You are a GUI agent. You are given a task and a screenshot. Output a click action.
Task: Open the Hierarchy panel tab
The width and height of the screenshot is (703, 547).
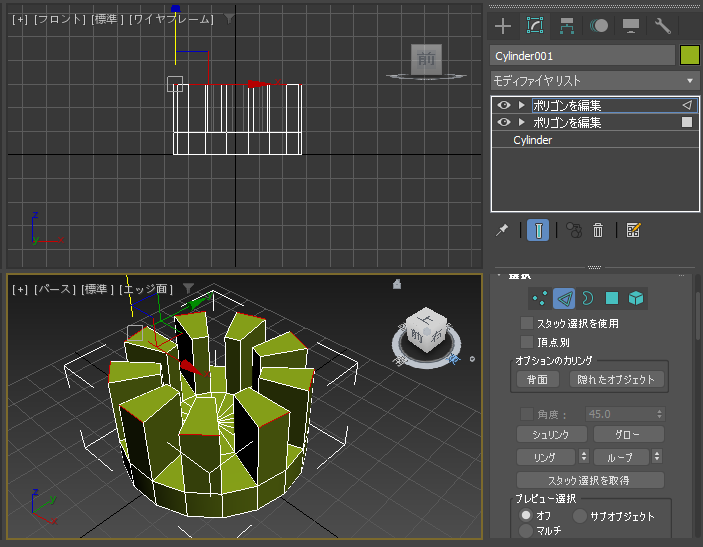(x=567, y=26)
